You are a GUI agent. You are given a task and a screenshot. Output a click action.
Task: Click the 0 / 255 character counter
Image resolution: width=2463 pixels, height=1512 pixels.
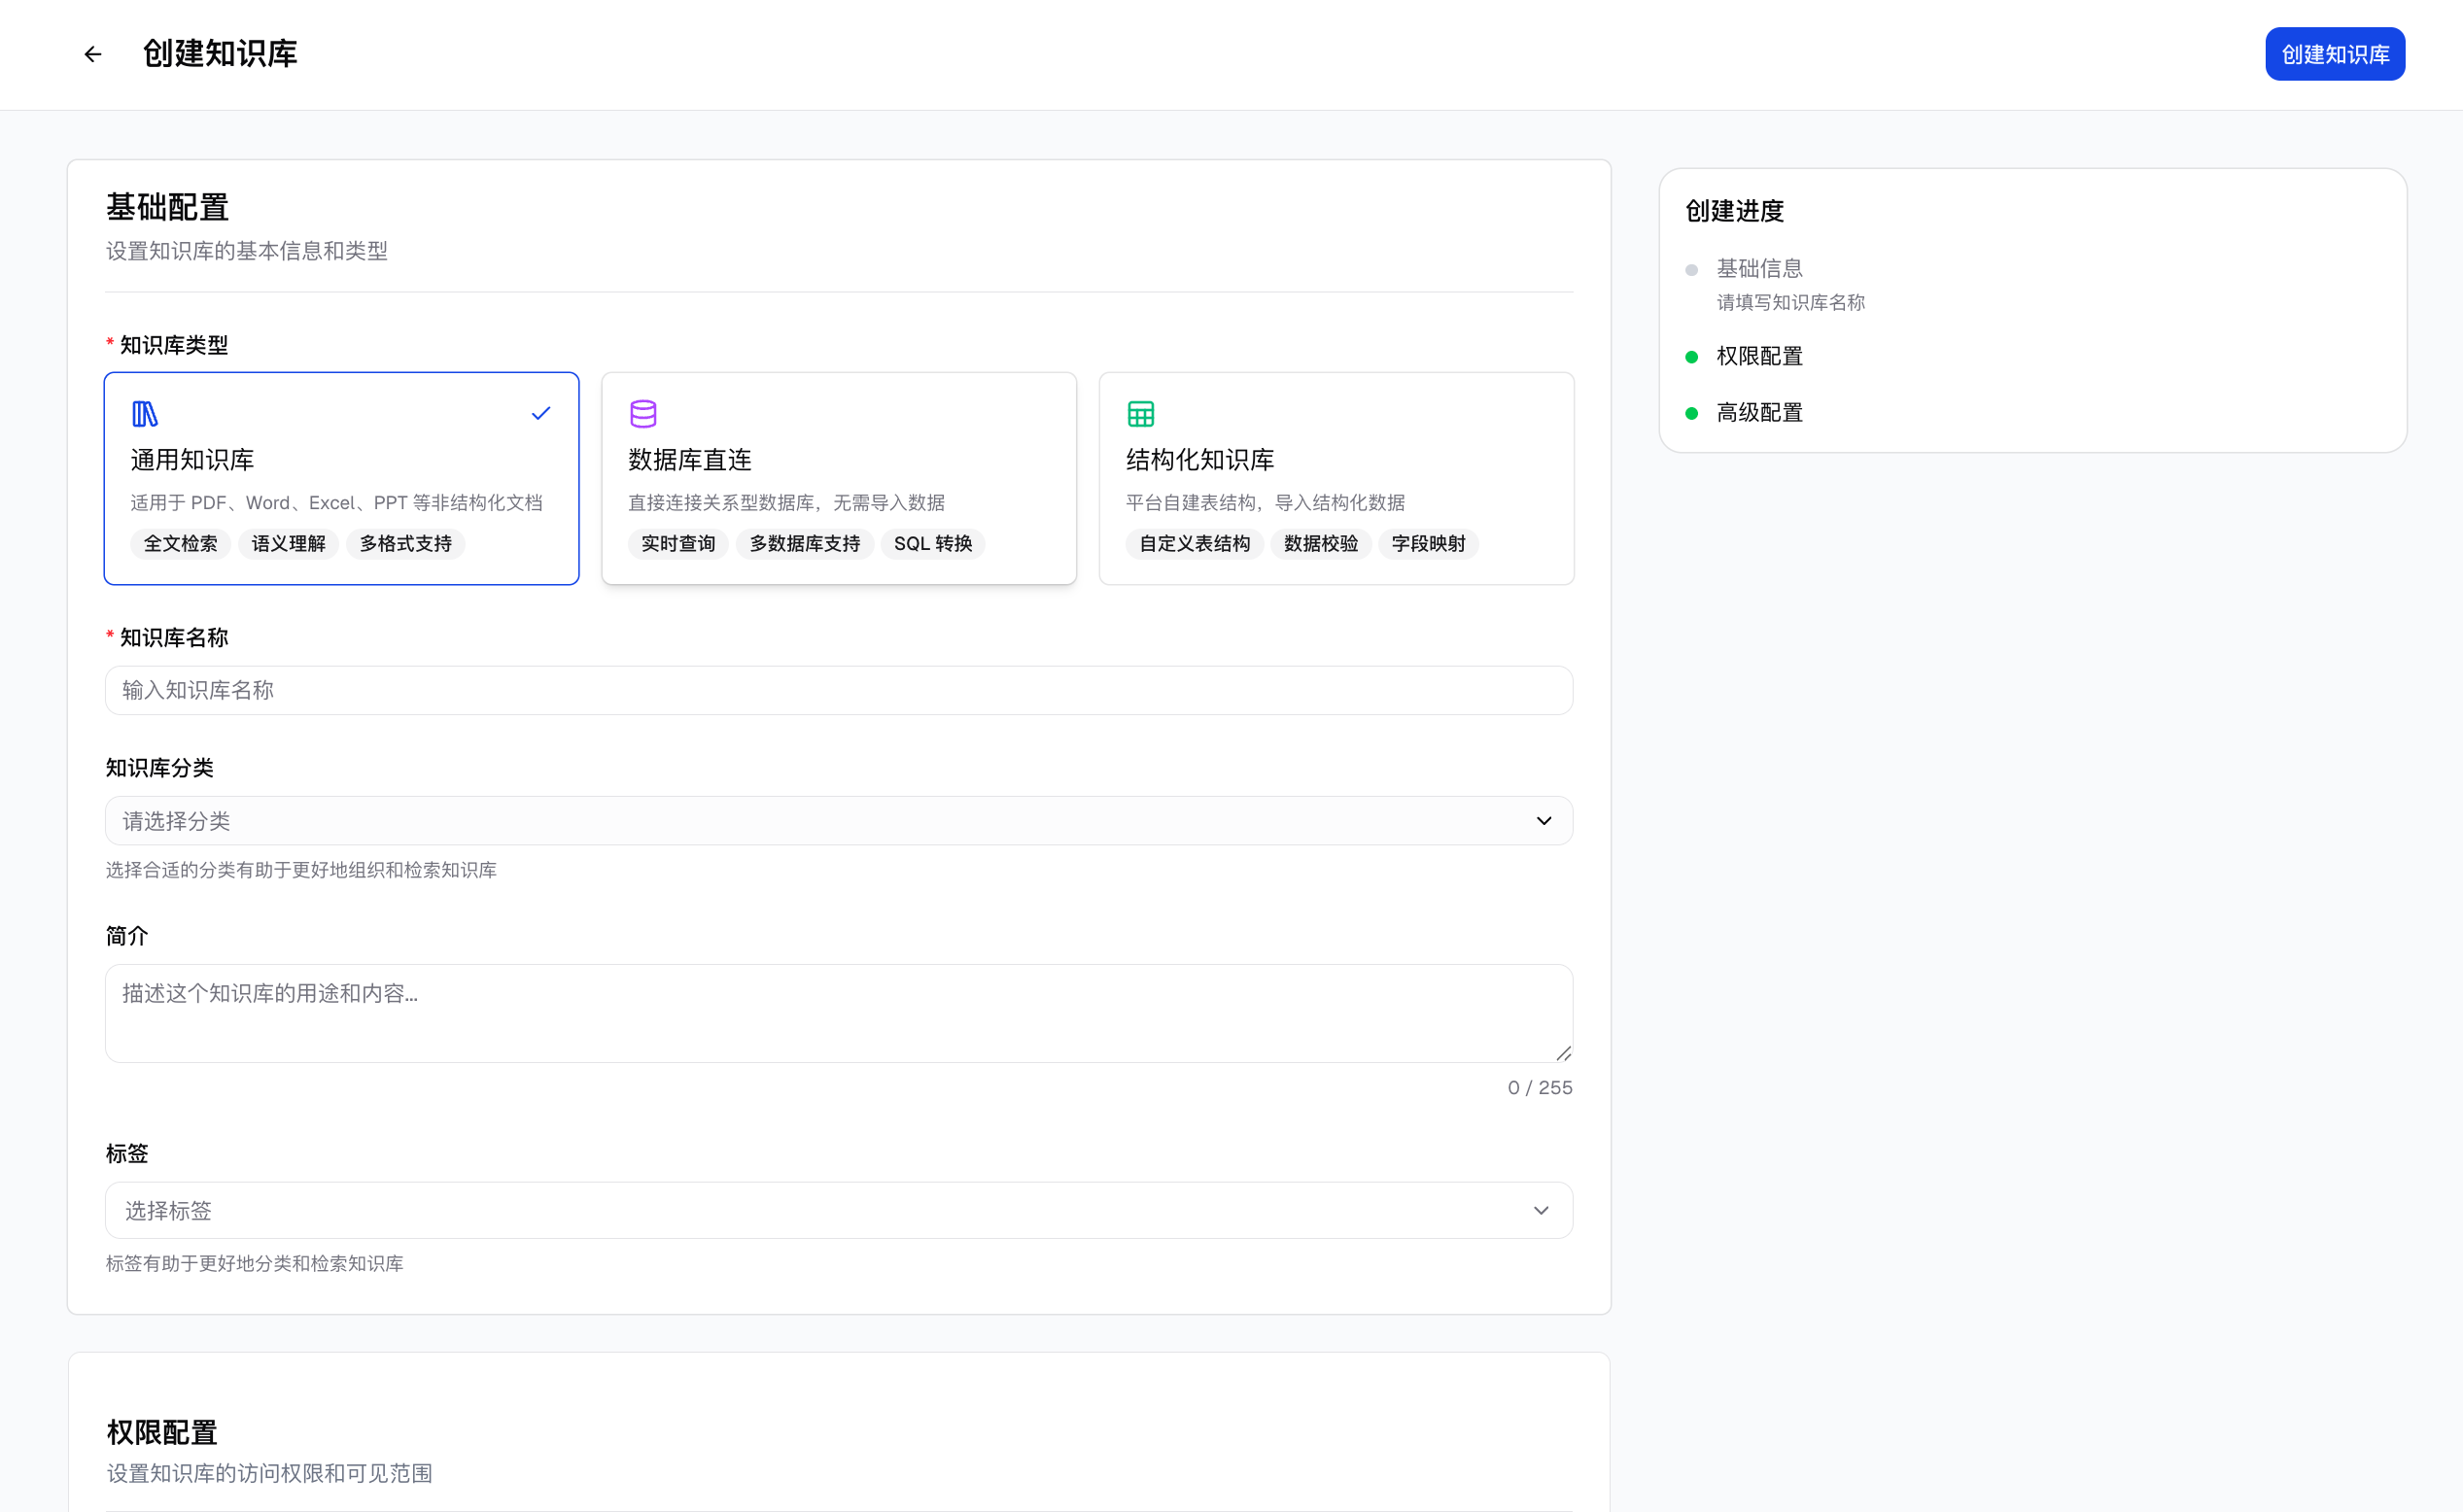point(1539,1087)
